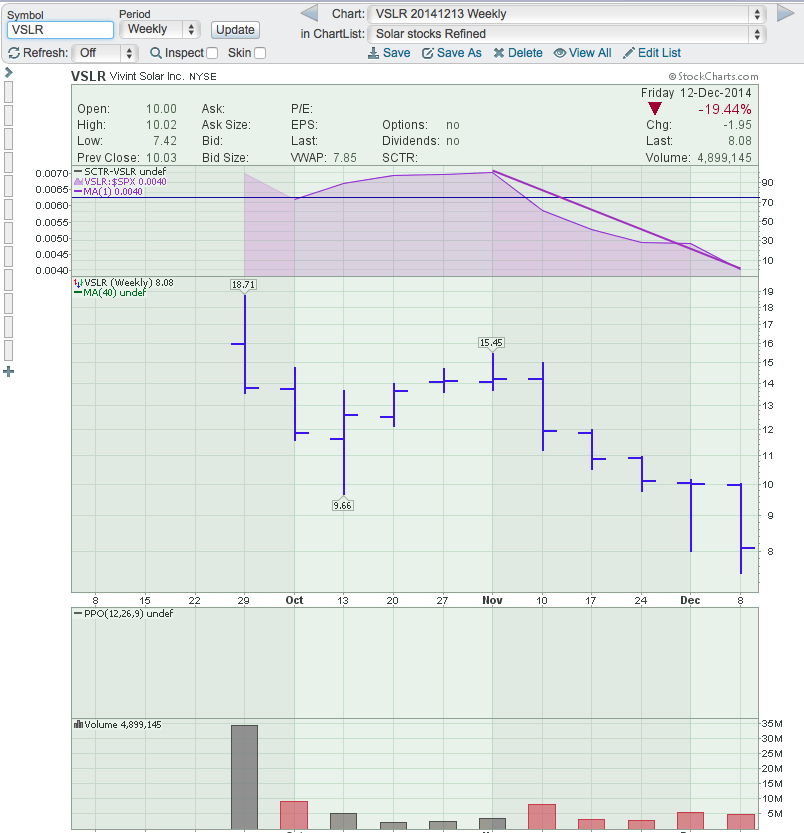Click the tallest gray volume bar
The height and width of the screenshot is (833, 804).
tap(244, 777)
